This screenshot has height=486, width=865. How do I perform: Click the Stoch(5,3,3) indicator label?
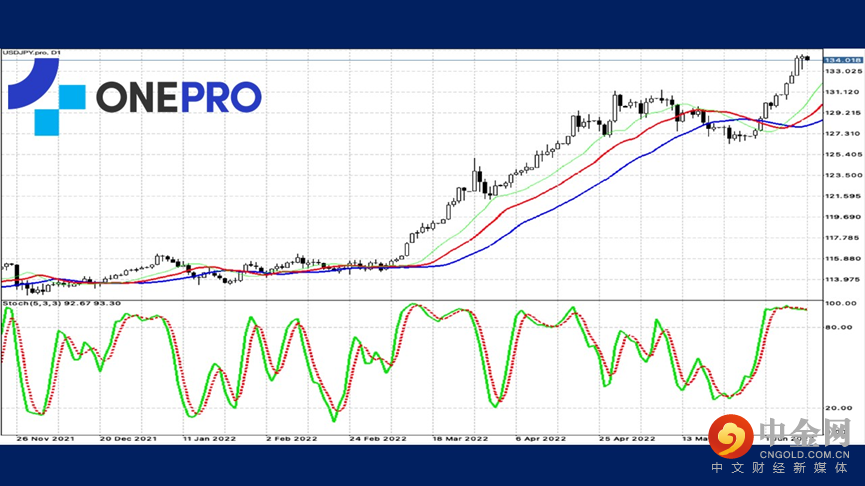tap(61, 303)
